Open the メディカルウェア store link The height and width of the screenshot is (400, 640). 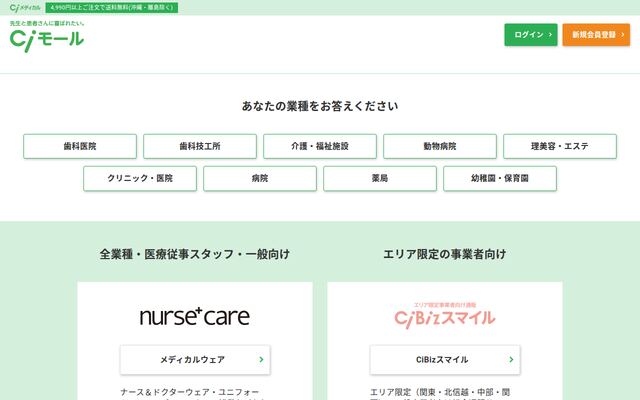pyautogui.click(x=195, y=360)
